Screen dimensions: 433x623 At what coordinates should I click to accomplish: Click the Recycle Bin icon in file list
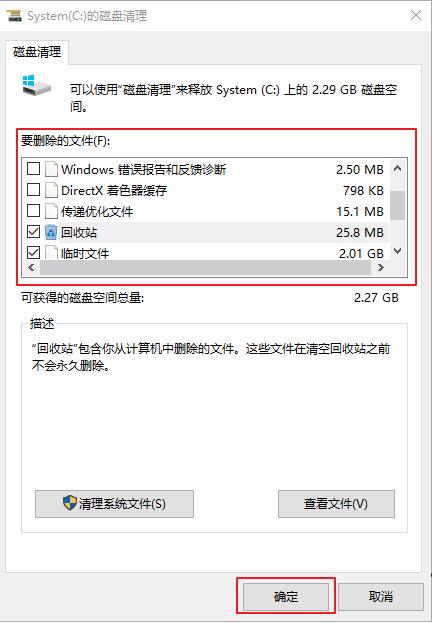pos(51,232)
